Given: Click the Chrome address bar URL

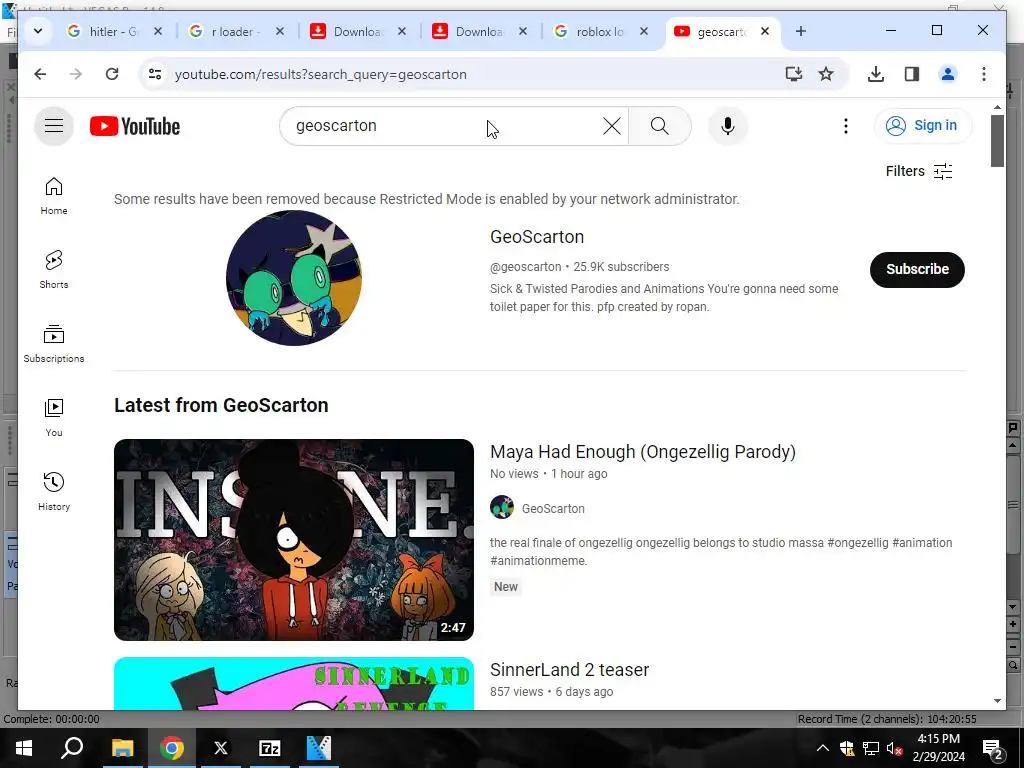Looking at the screenshot, I should (321, 74).
